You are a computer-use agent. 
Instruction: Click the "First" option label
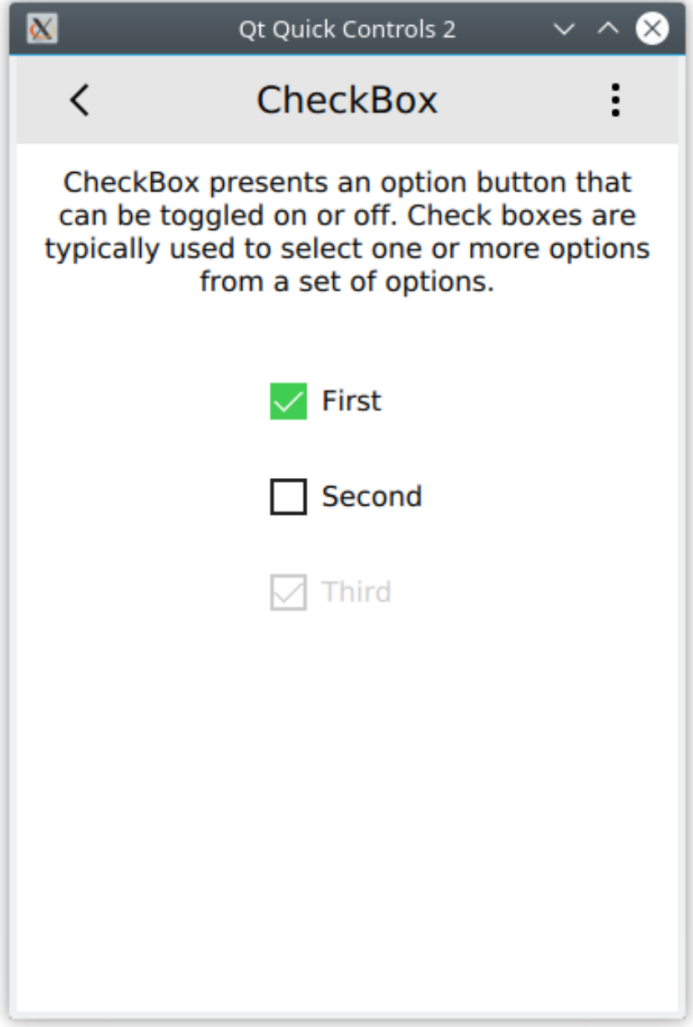(x=351, y=401)
